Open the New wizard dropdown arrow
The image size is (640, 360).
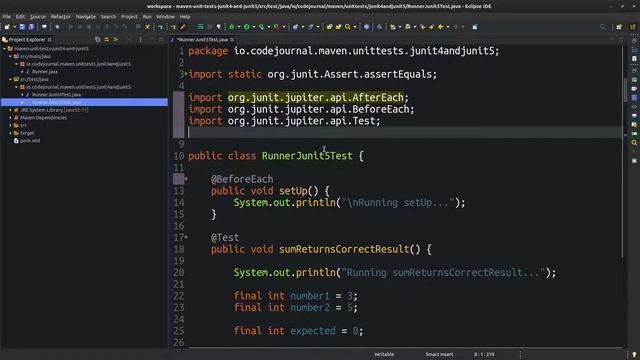coord(14,27)
